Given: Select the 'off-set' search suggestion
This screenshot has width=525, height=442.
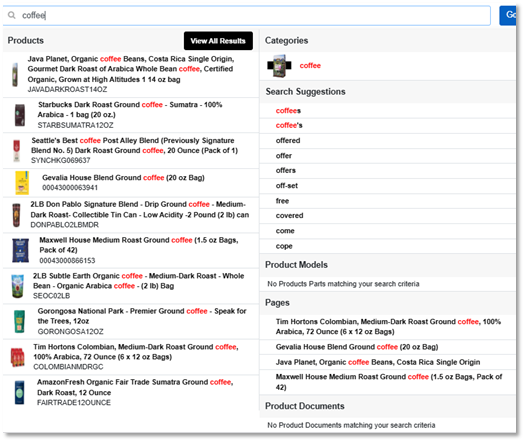Looking at the screenshot, I should [287, 186].
